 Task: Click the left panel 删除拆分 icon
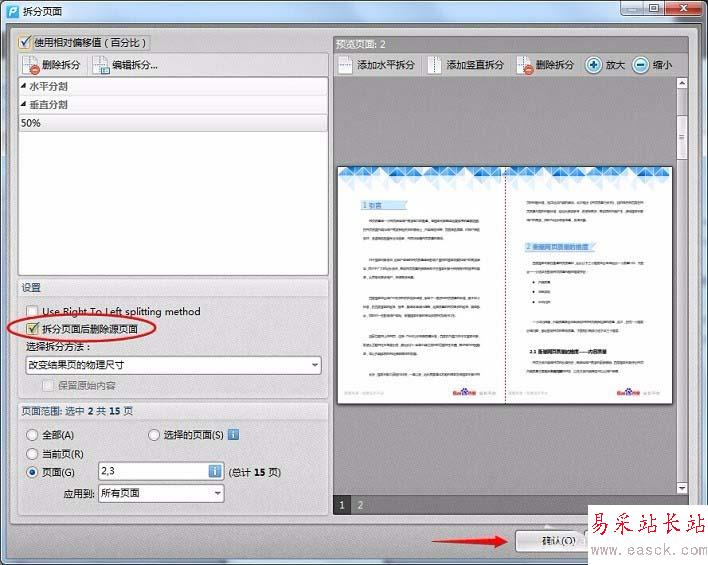click(33, 65)
